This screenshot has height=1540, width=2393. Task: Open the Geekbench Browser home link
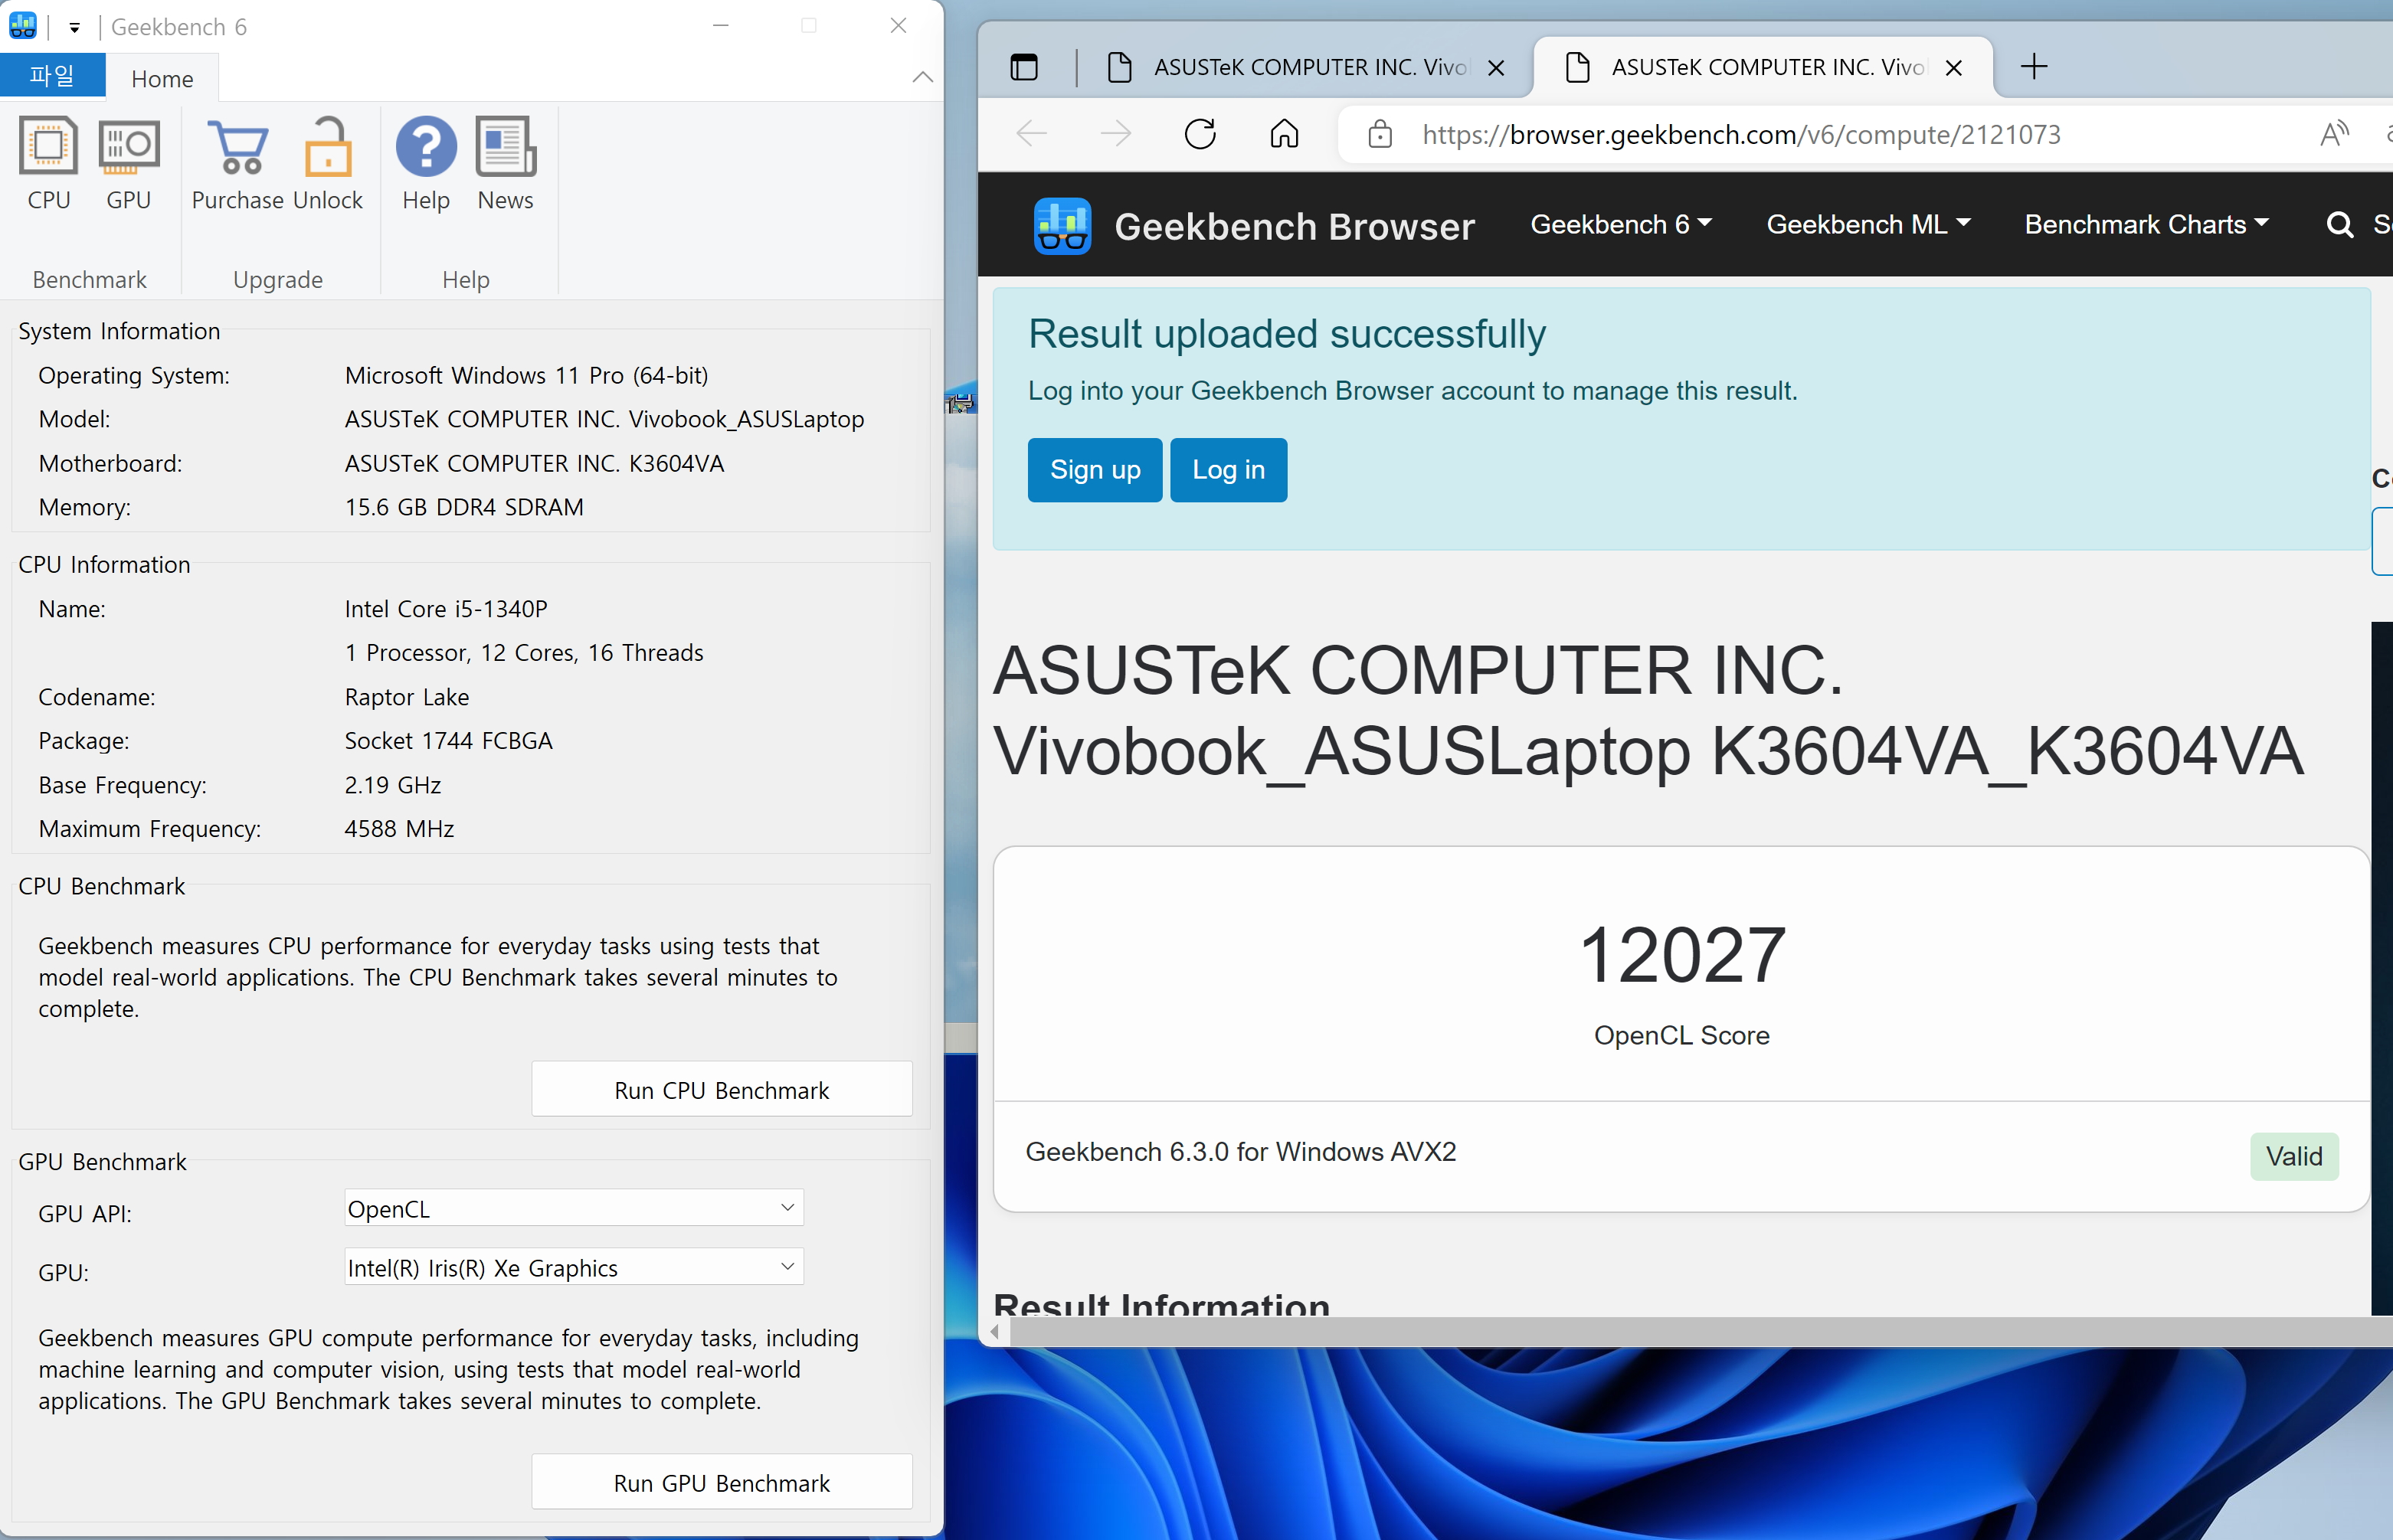[x=1294, y=227]
